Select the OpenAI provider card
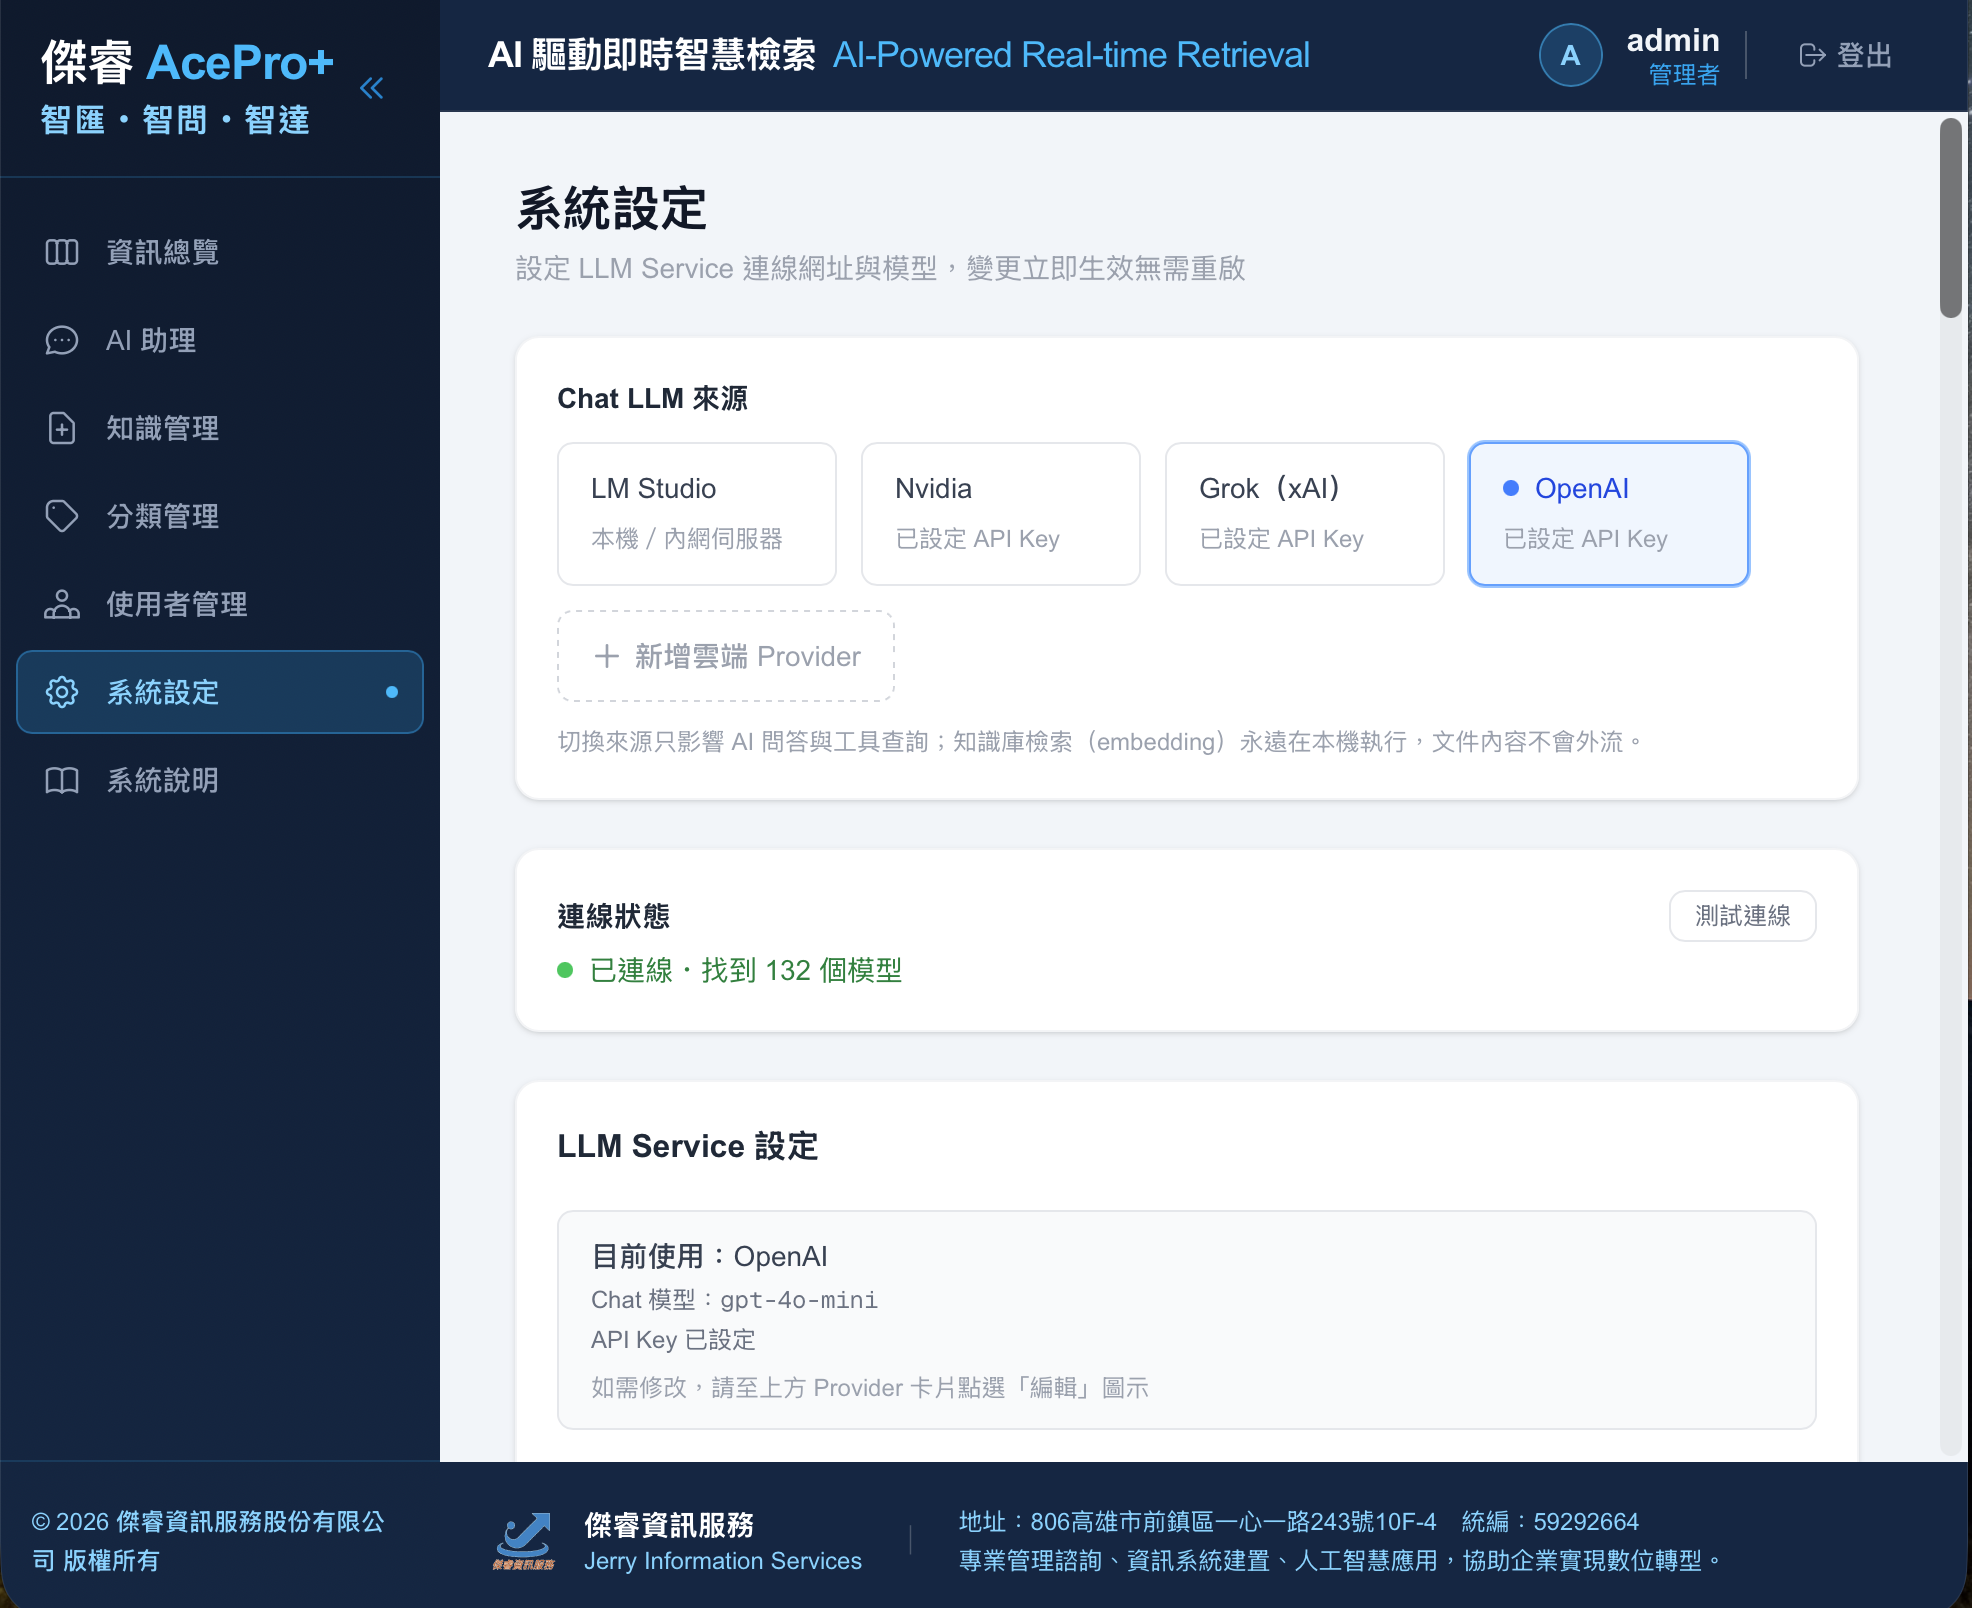This screenshot has height=1608, width=1972. point(1609,514)
